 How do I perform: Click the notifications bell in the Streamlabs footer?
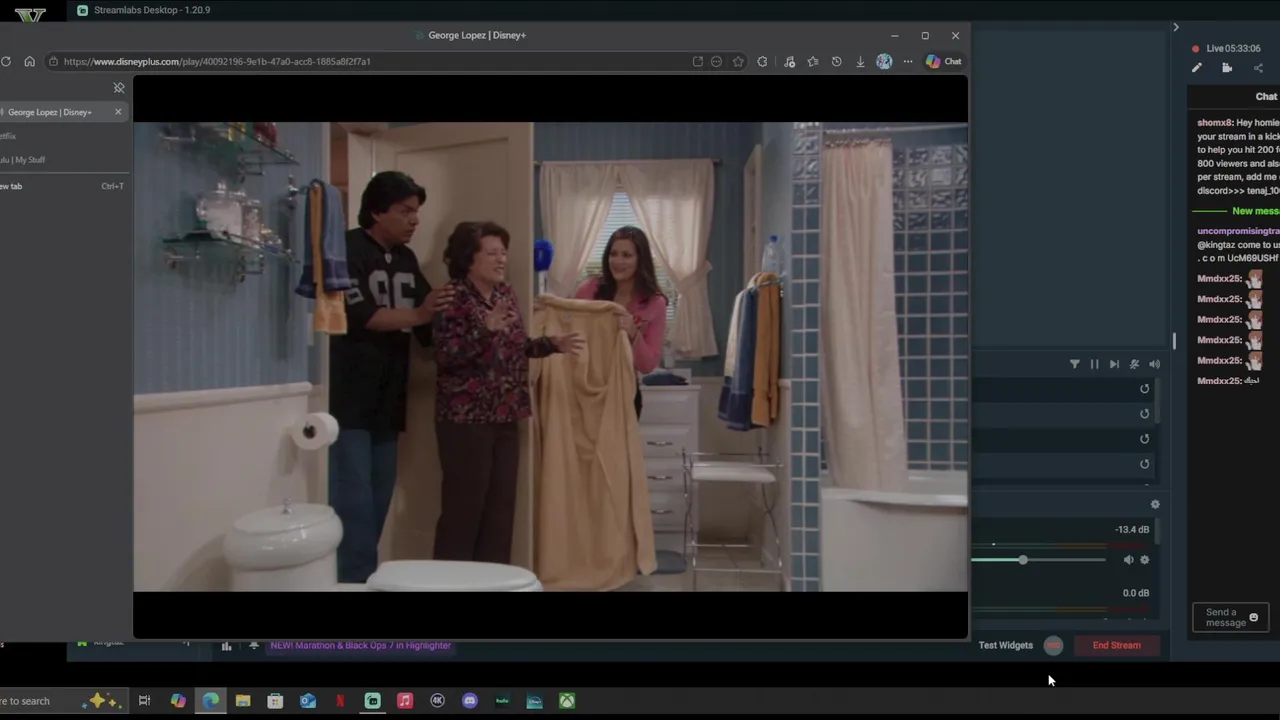pos(254,646)
